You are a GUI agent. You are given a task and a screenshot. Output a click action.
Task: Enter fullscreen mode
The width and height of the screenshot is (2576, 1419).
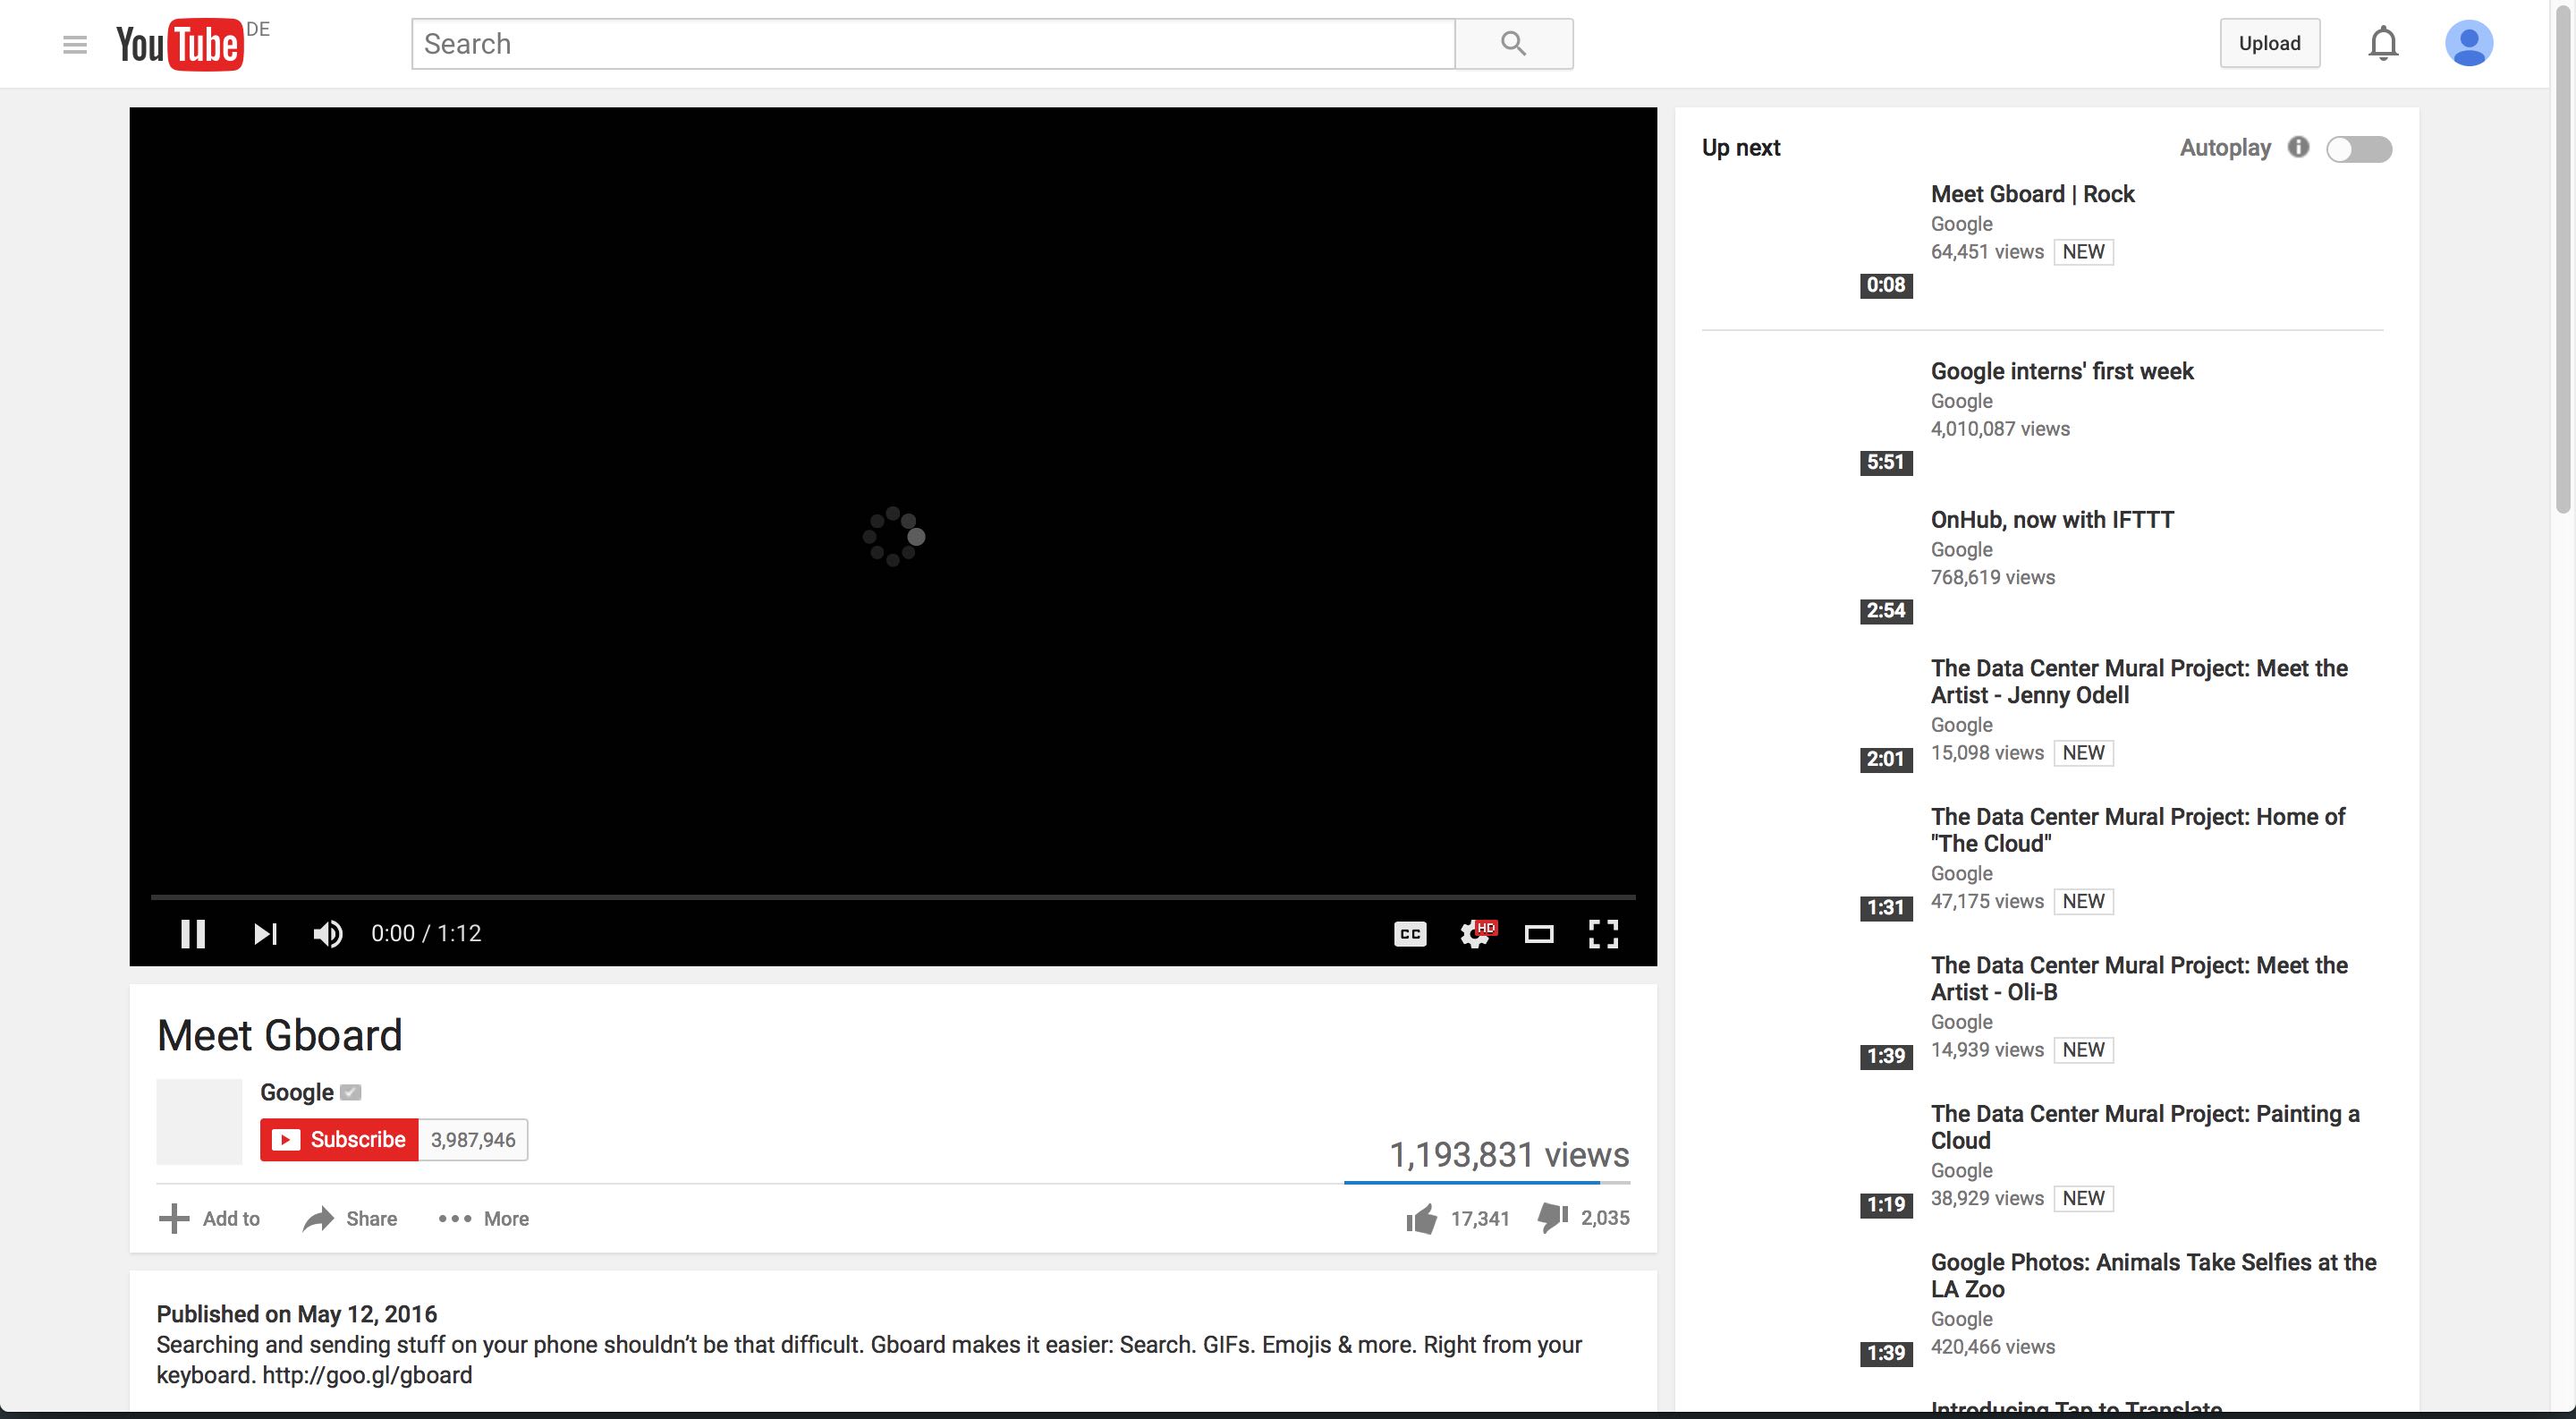(x=1602, y=933)
